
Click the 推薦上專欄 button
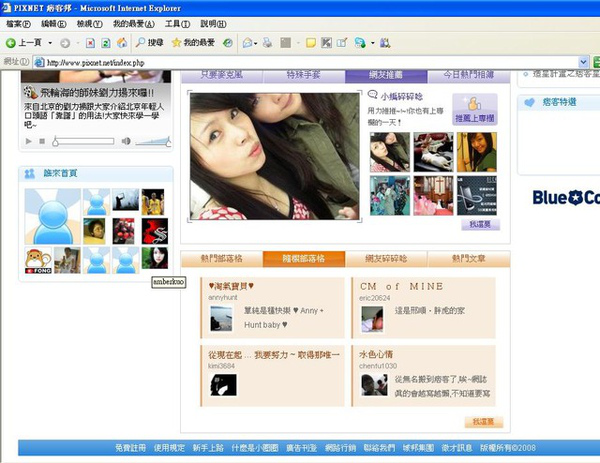474,109
